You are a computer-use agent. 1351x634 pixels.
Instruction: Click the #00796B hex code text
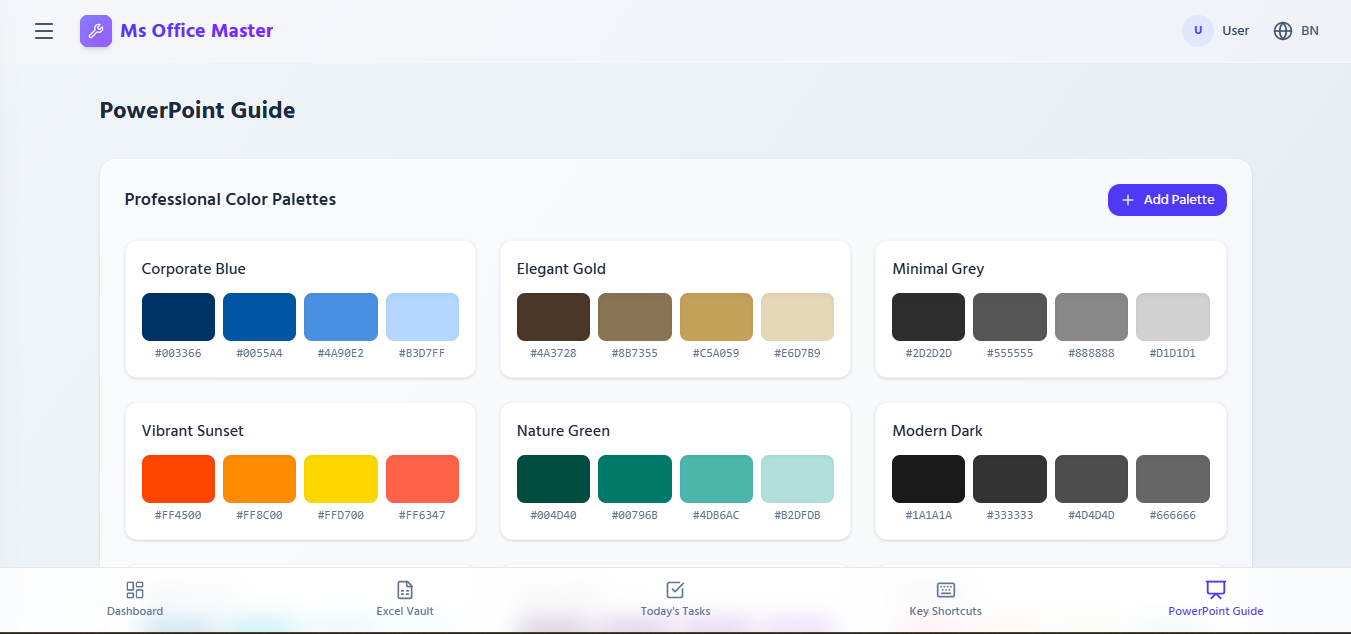[x=635, y=515]
